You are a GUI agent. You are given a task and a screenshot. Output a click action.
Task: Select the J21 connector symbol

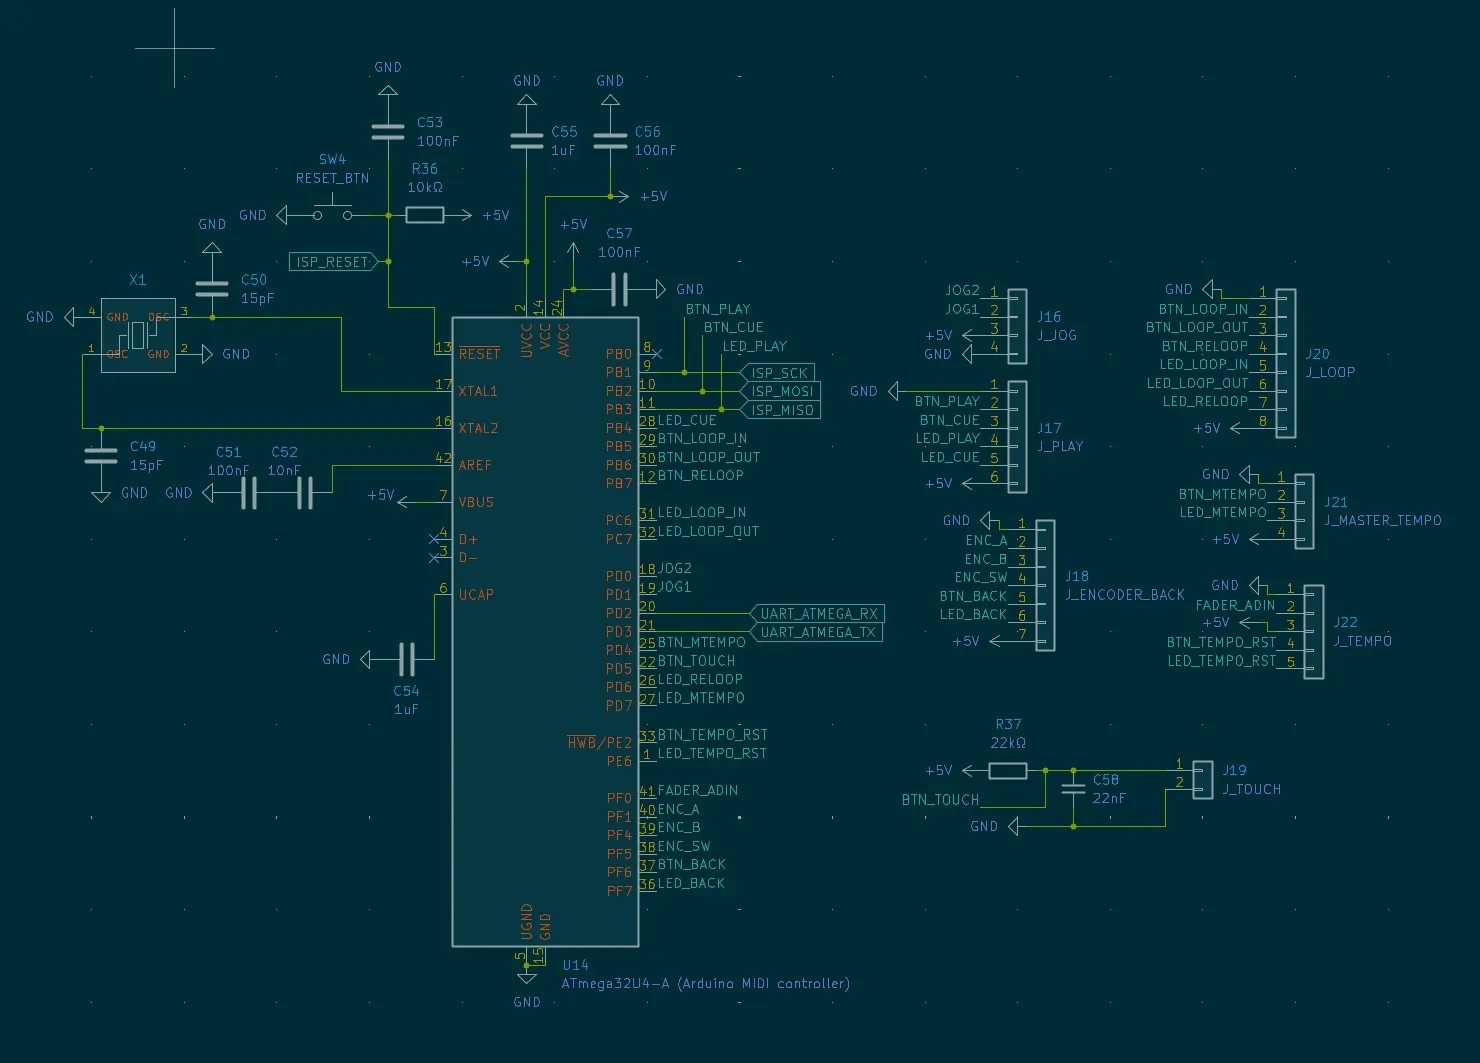click(1304, 511)
